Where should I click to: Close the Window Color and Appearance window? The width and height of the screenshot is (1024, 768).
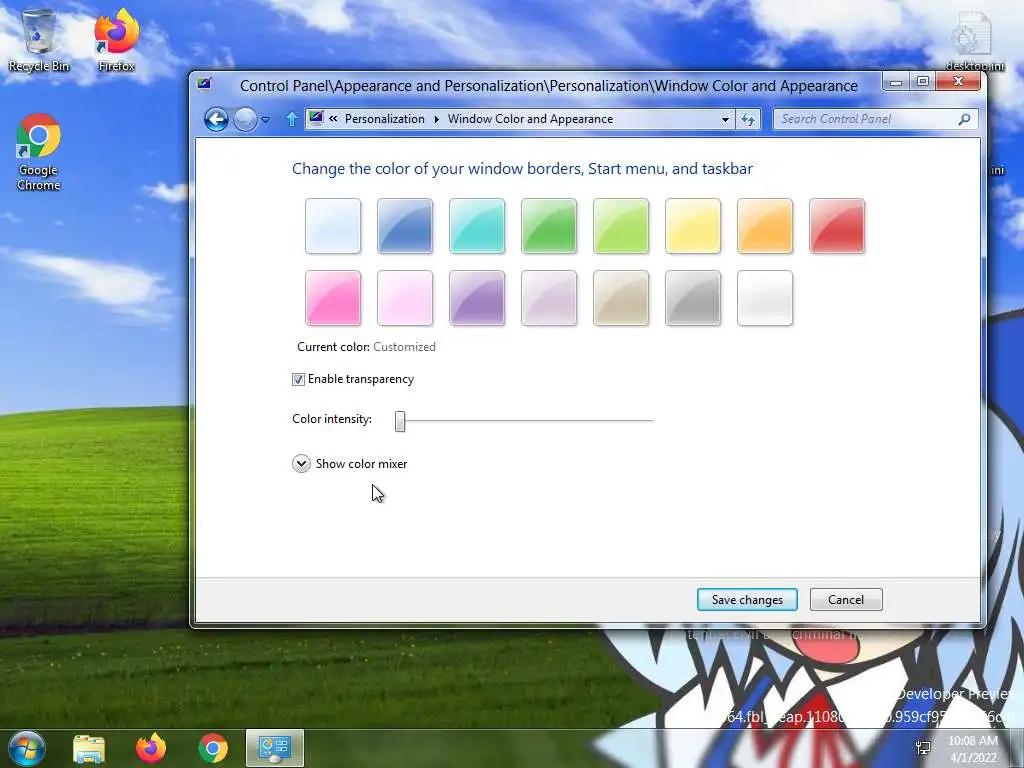click(958, 82)
